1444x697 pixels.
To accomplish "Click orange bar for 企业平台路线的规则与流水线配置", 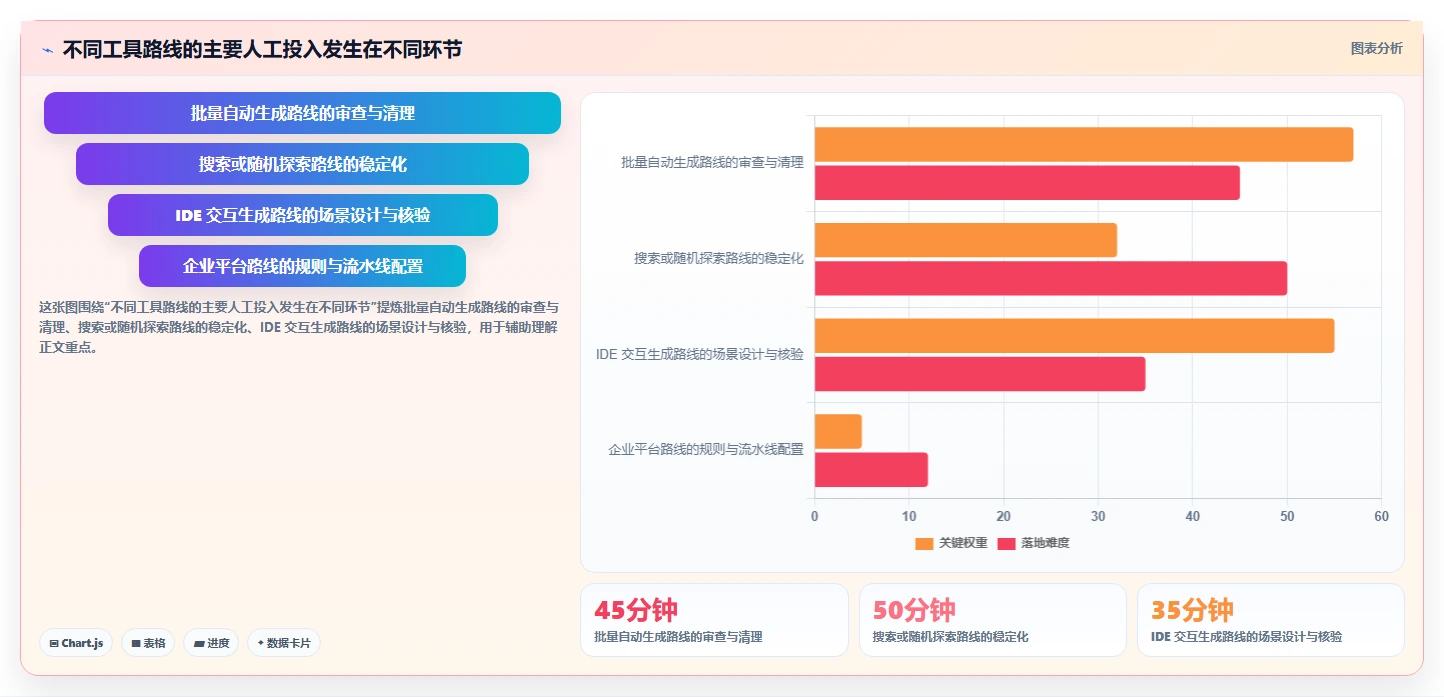I will click(x=838, y=431).
